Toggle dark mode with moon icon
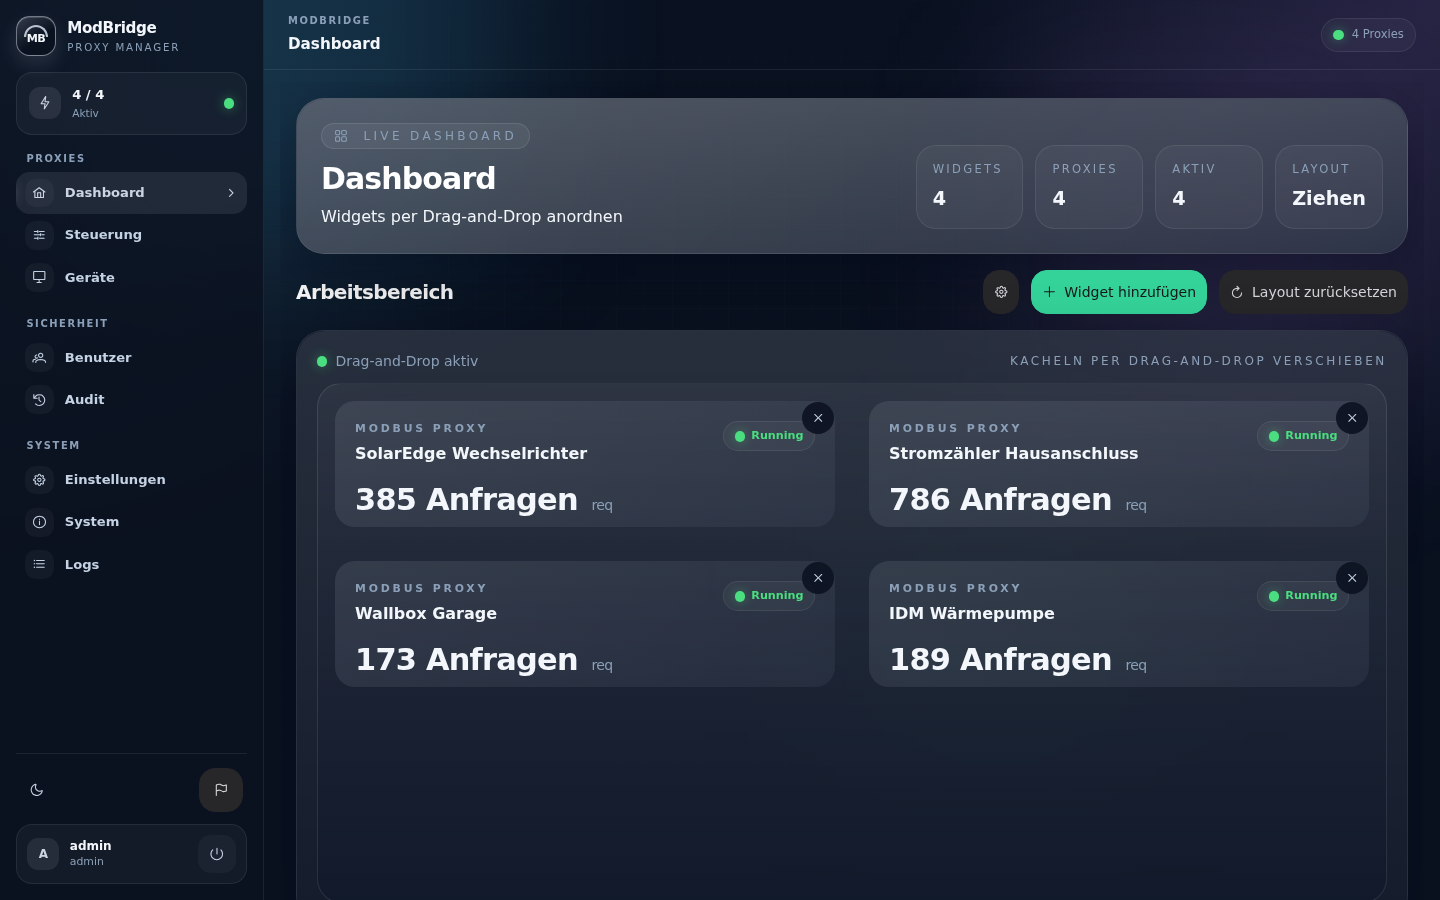This screenshot has height=900, width=1440. coord(37,790)
